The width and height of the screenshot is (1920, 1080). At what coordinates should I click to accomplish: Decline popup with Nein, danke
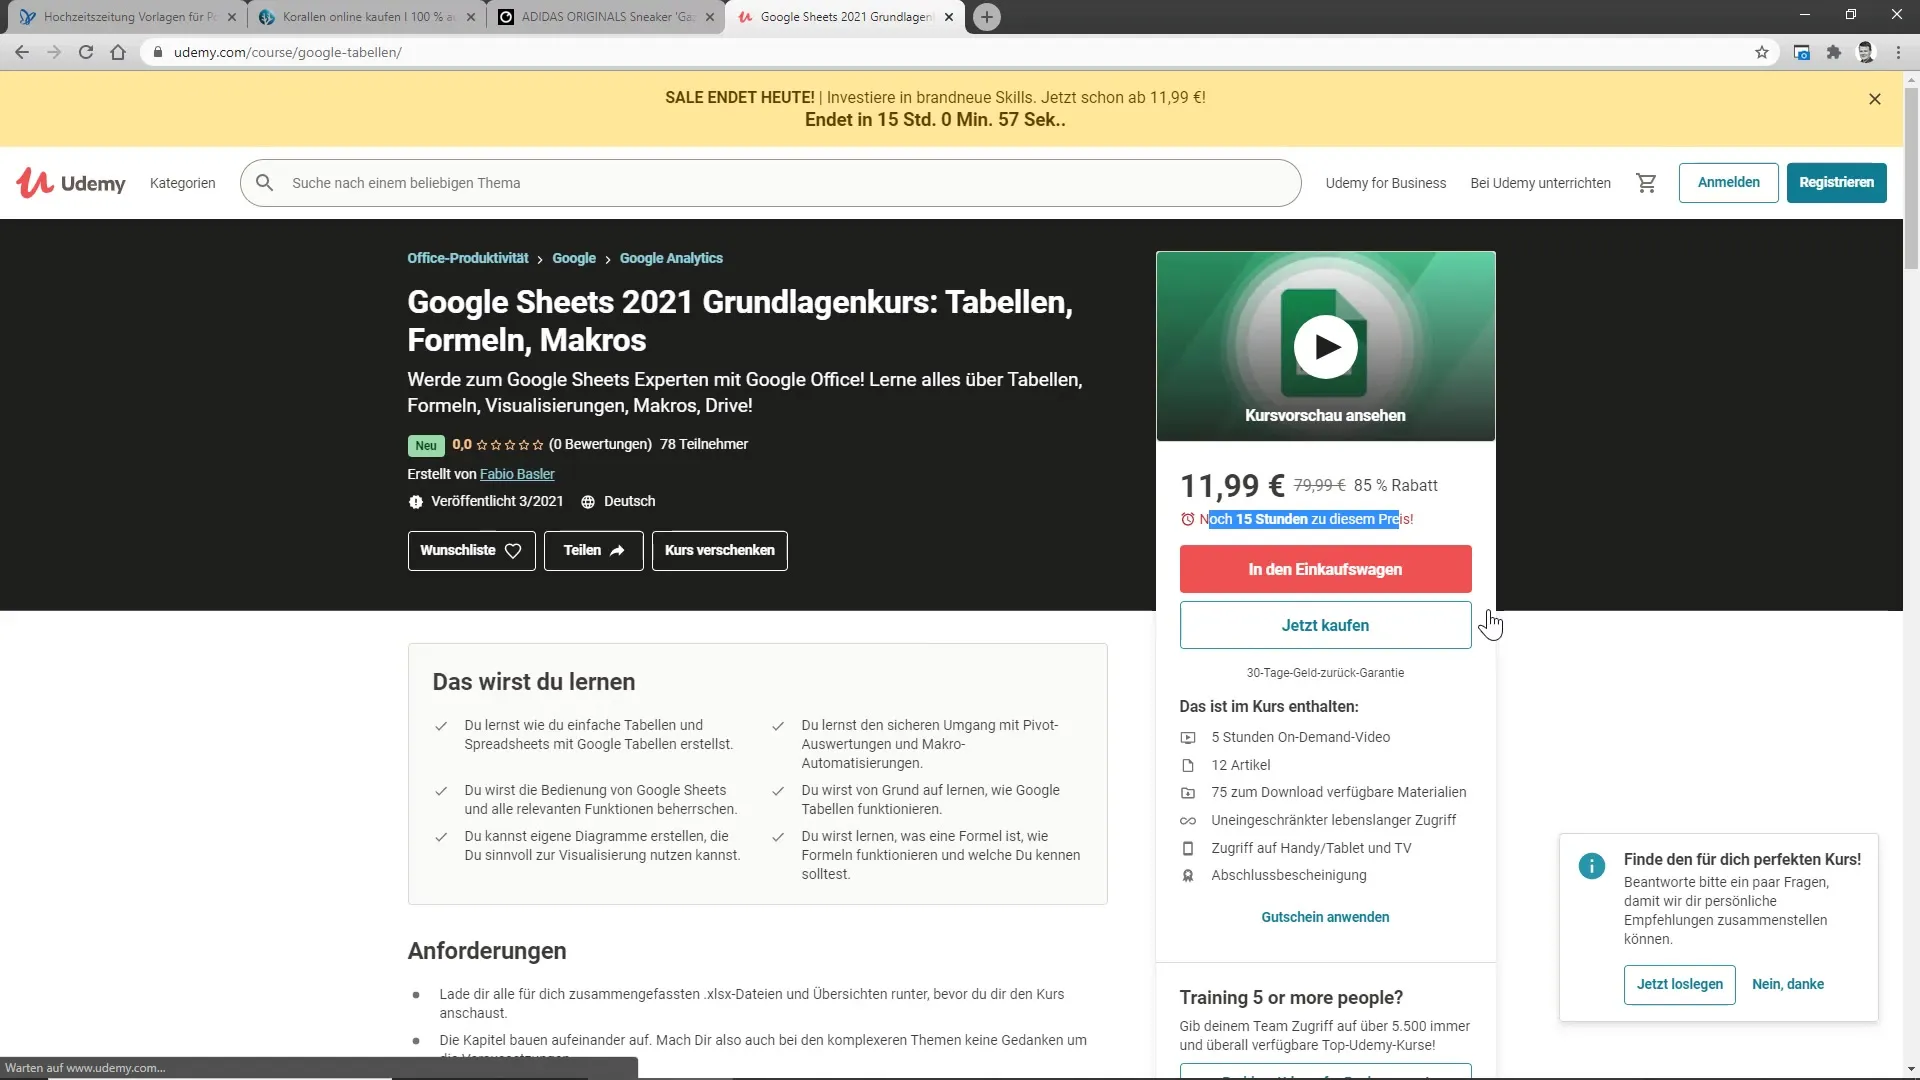tap(1787, 985)
